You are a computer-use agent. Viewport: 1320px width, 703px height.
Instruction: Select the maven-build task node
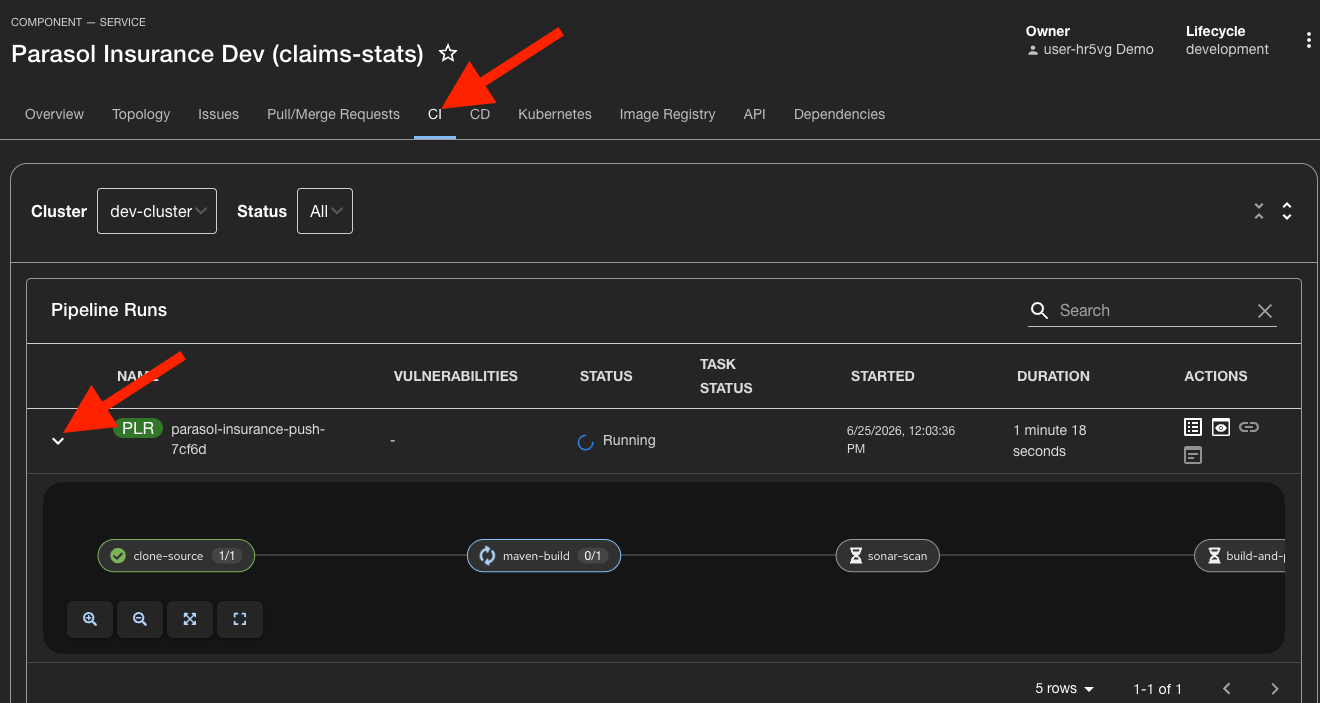point(544,555)
